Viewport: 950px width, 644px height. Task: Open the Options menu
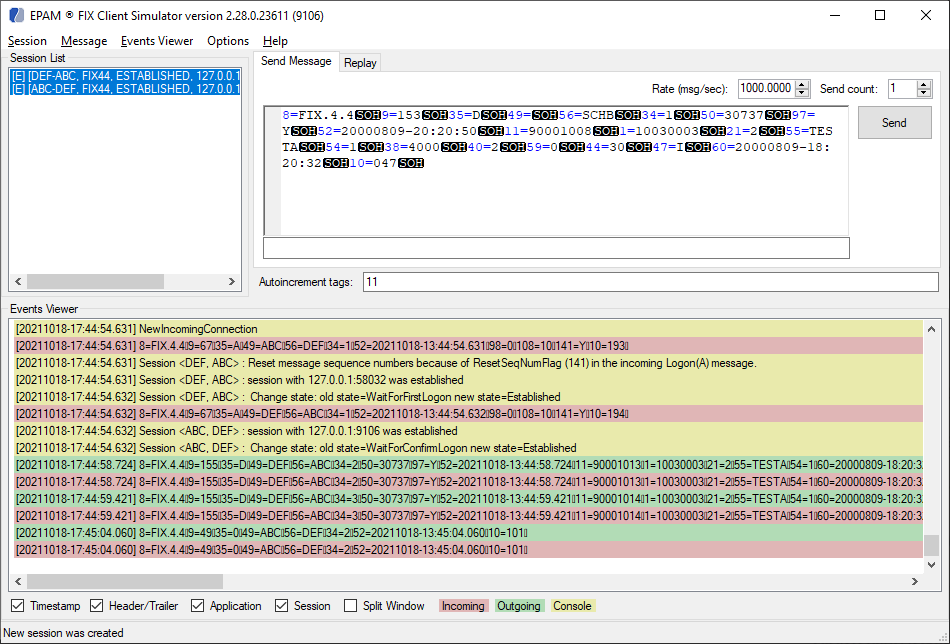[x=228, y=41]
